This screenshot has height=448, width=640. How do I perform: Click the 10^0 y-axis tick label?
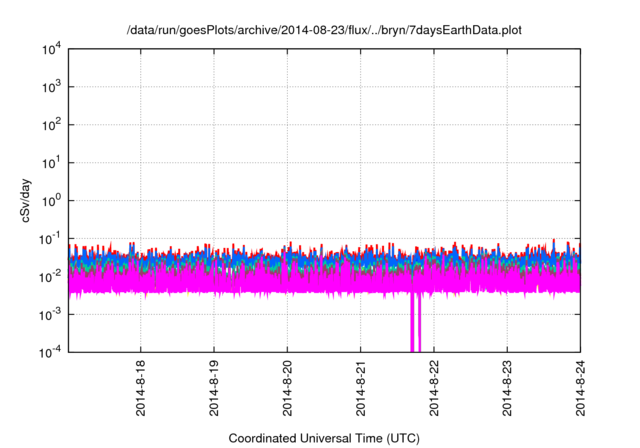(52, 201)
